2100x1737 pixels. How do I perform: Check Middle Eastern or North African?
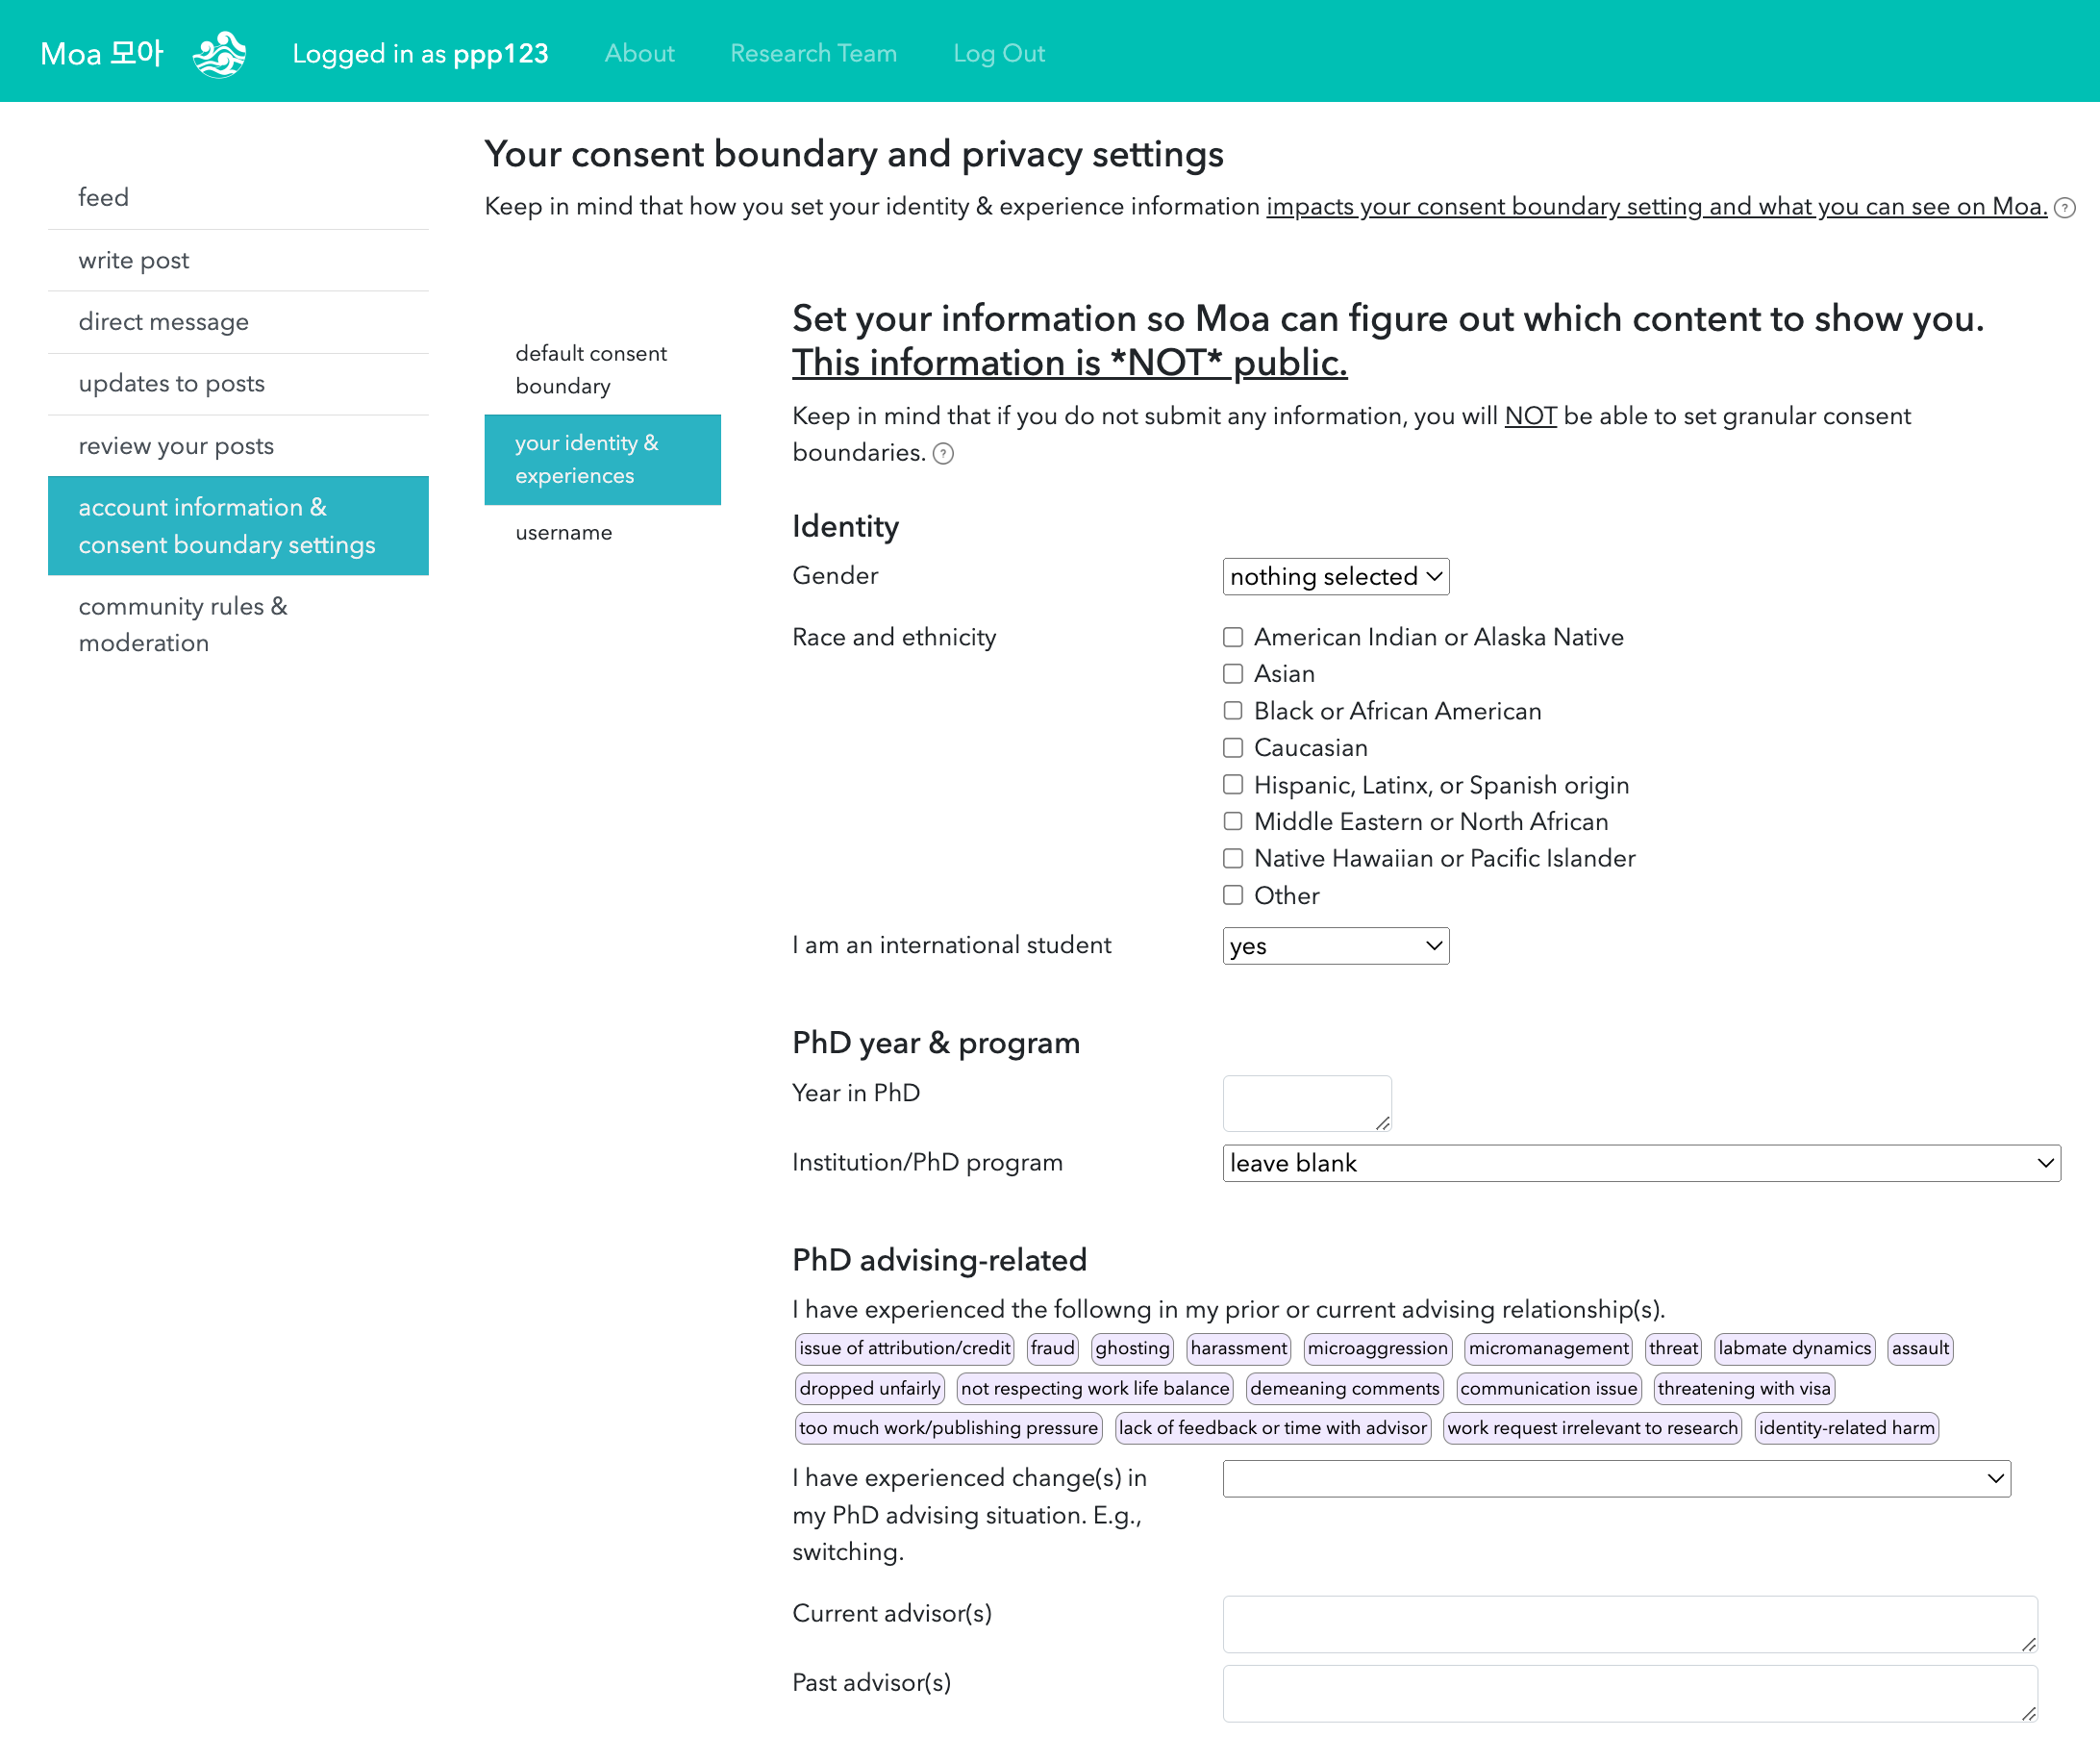tap(1233, 822)
